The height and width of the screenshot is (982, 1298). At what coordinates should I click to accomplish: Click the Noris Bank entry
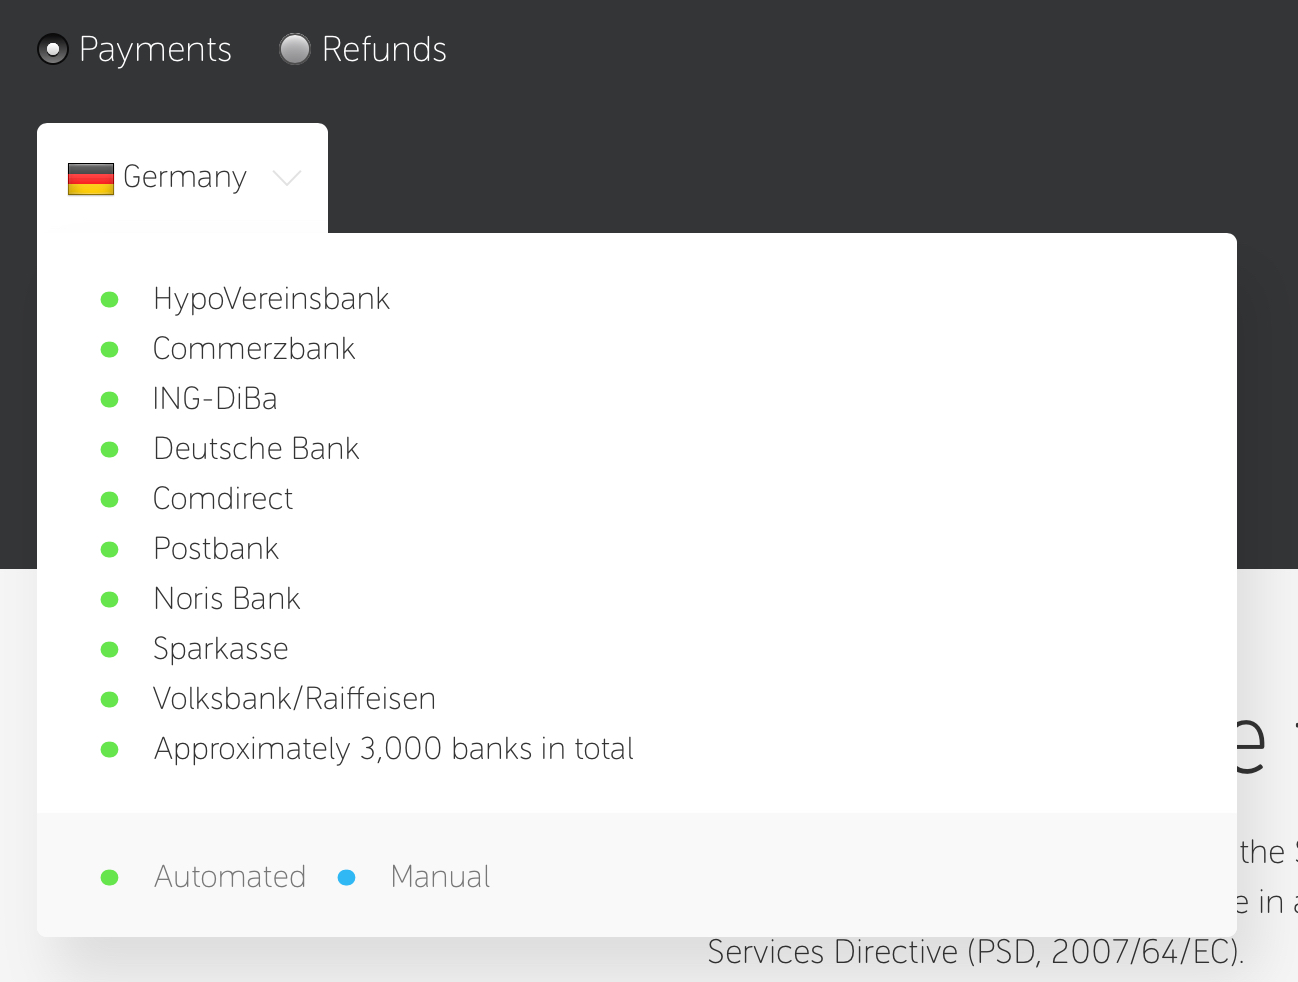pyautogui.click(x=227, y=599)
